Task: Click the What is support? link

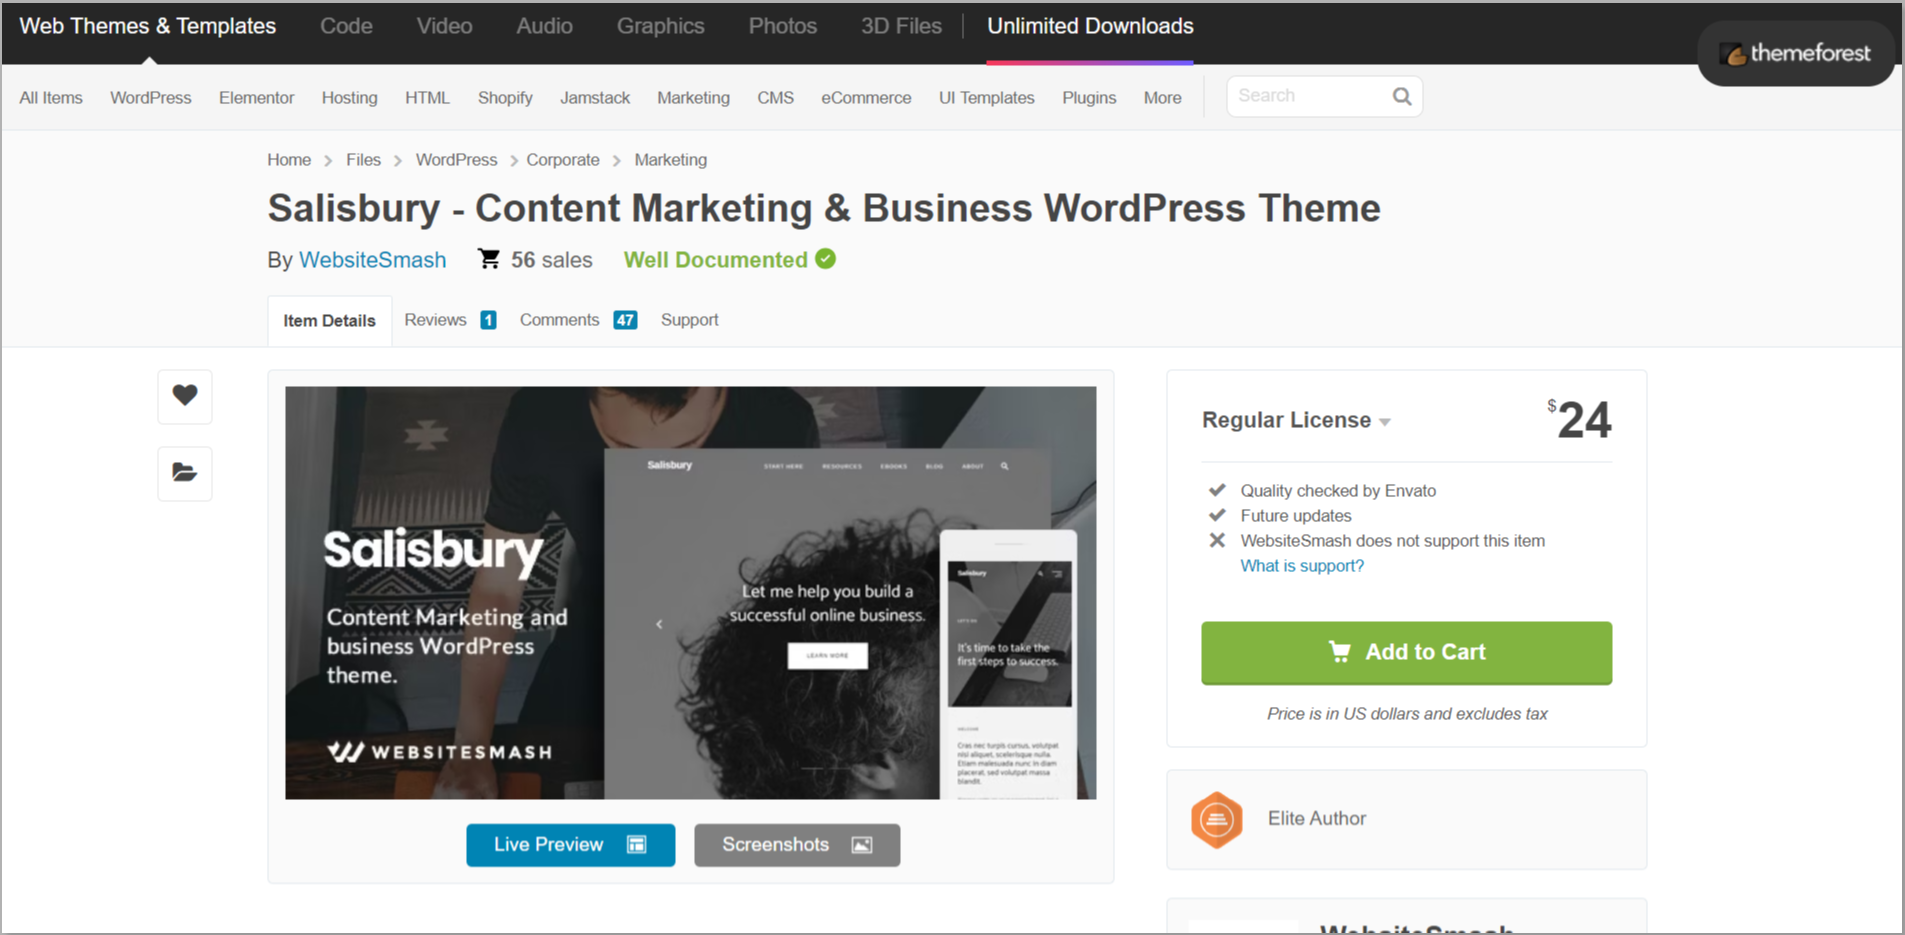Action: (x=1302, y=566)
